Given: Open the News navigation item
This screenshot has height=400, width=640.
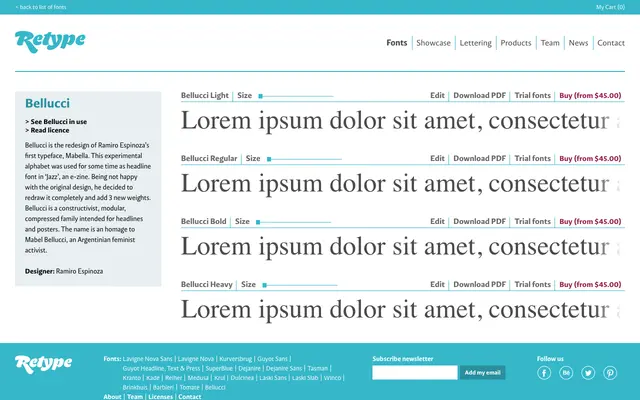Looking at the screenshot, I should pyautogui.click(x=578, y=43).
